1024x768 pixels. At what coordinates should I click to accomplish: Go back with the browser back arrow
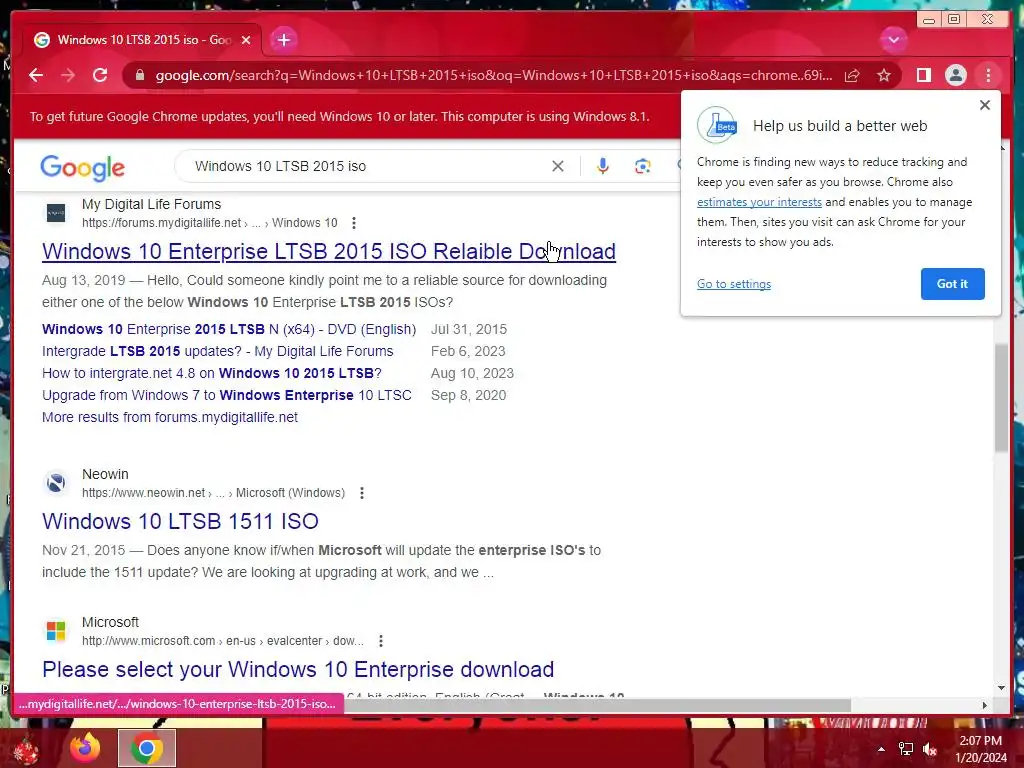pyautogui.click(x=36, y=75)
